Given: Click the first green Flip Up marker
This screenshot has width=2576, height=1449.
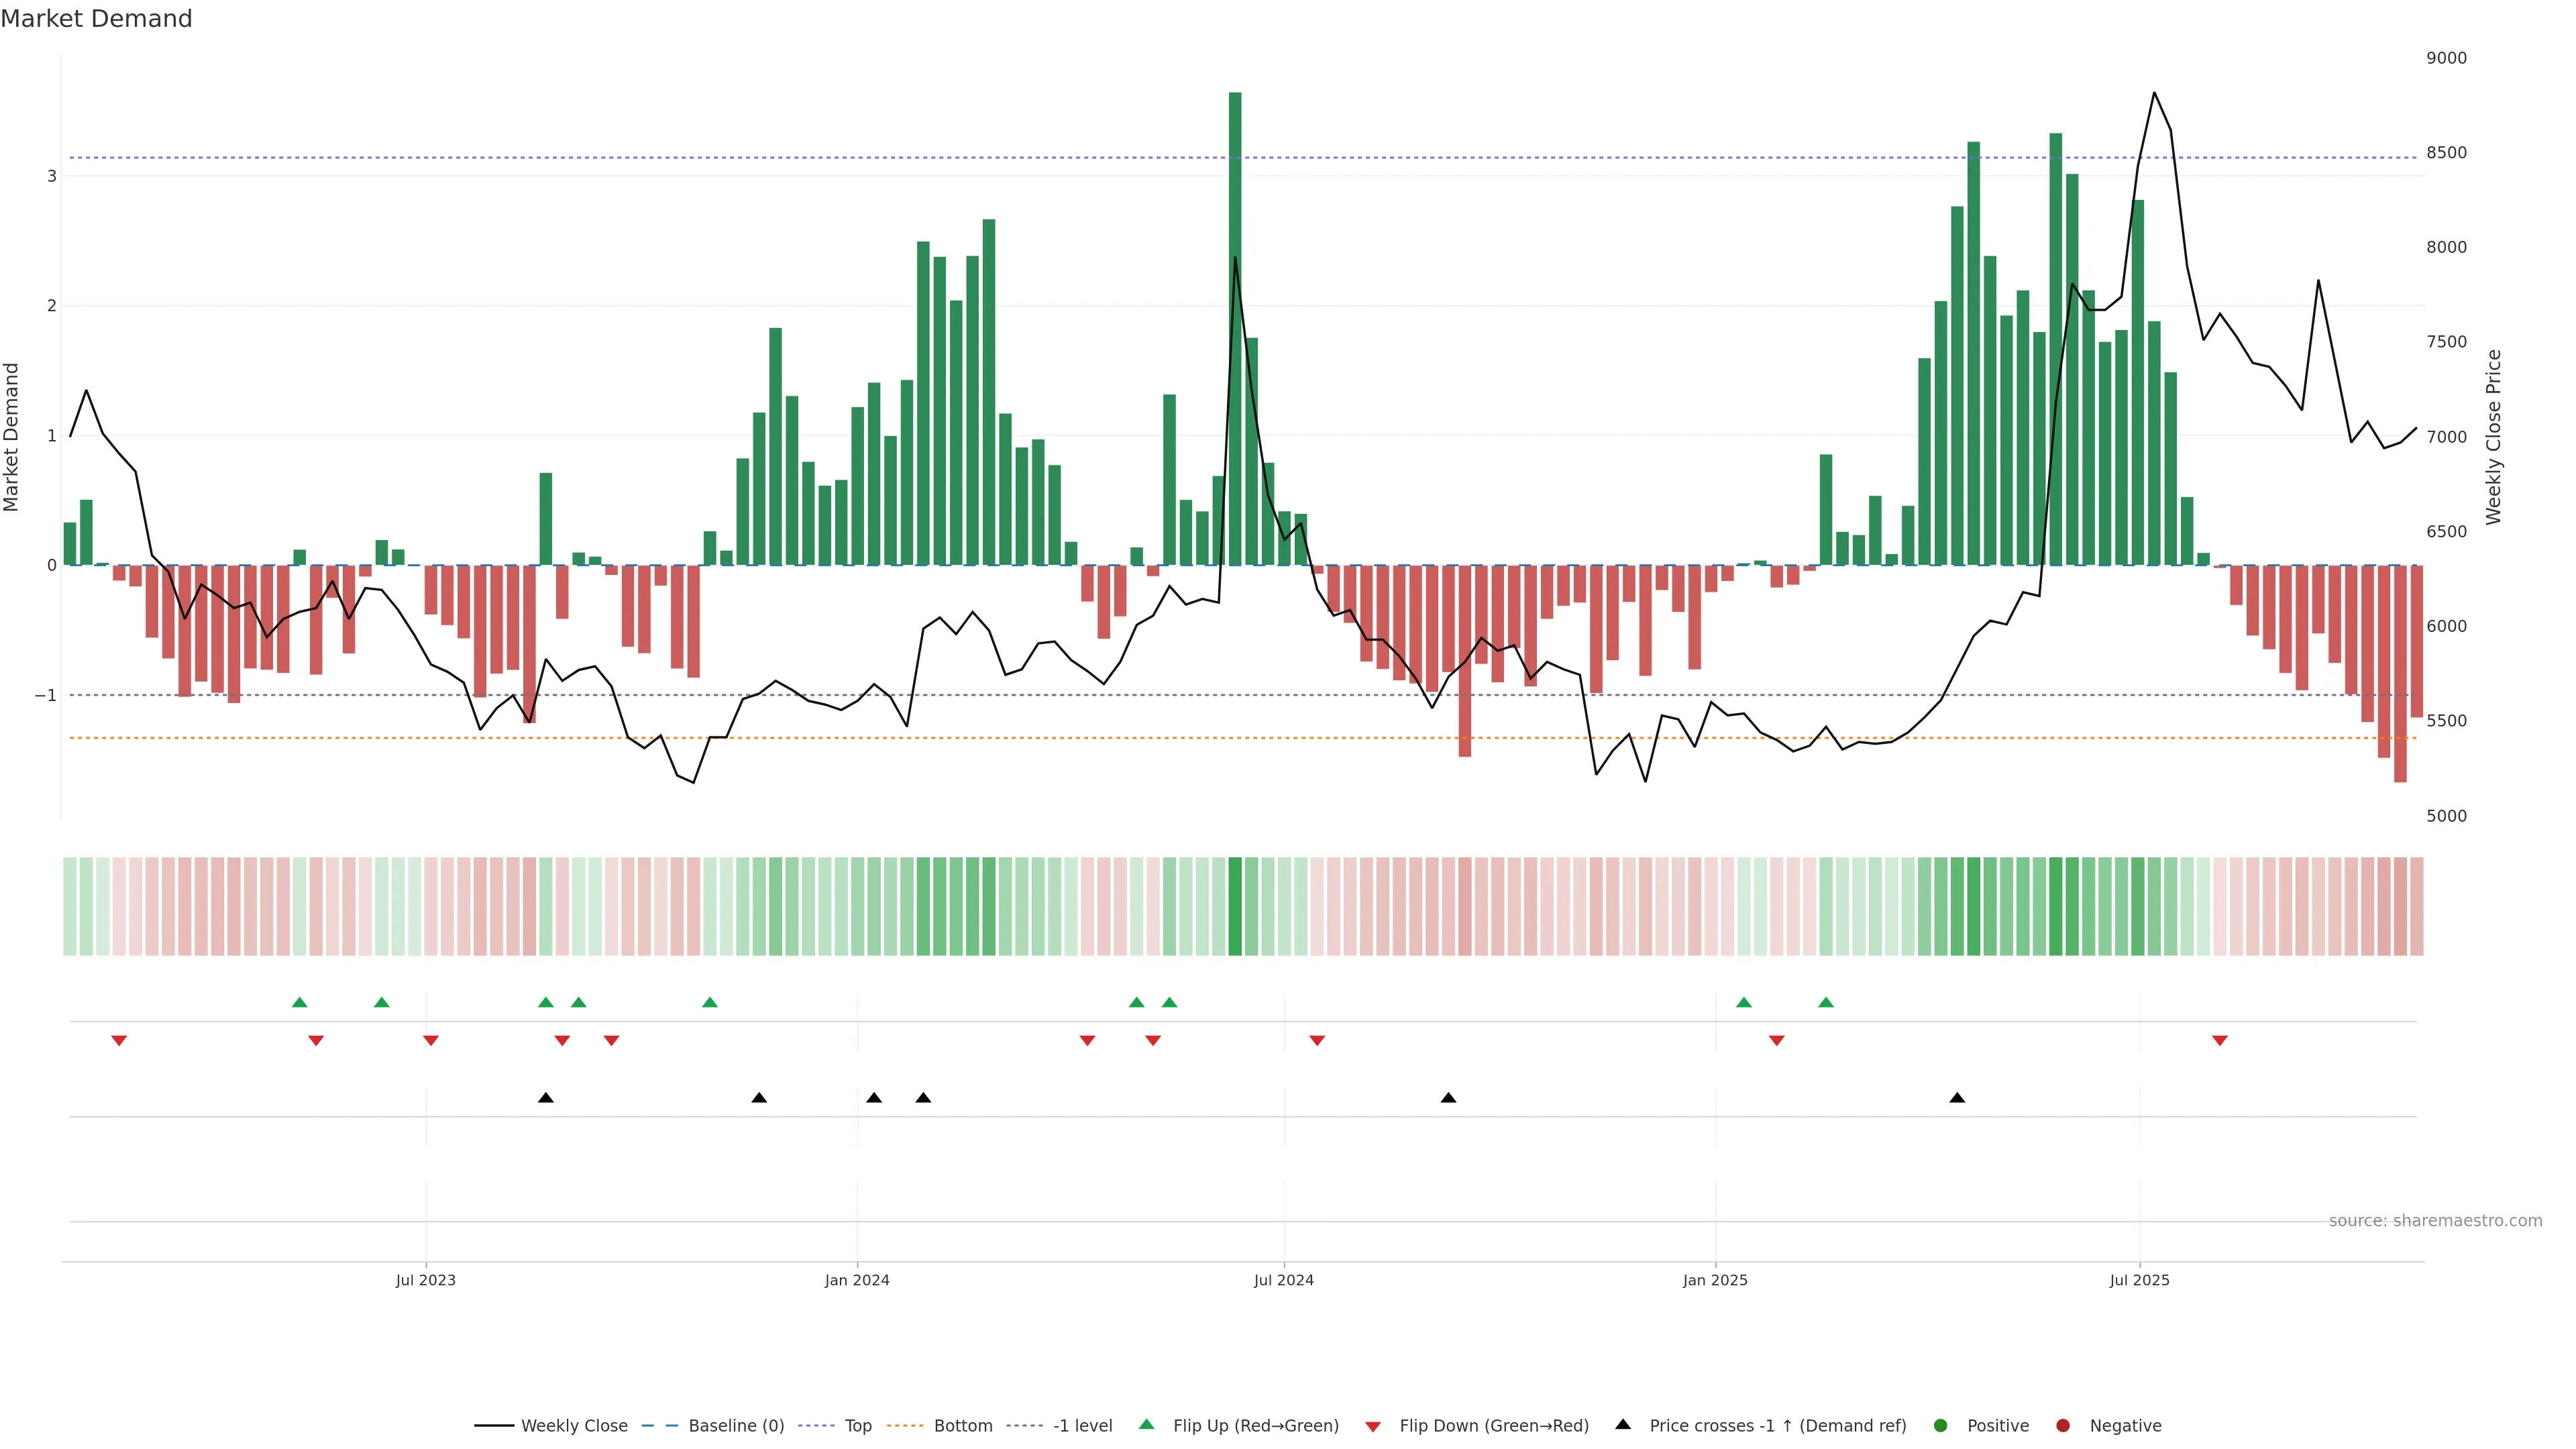Looking at the screenshot, I should coord(299,1002).
